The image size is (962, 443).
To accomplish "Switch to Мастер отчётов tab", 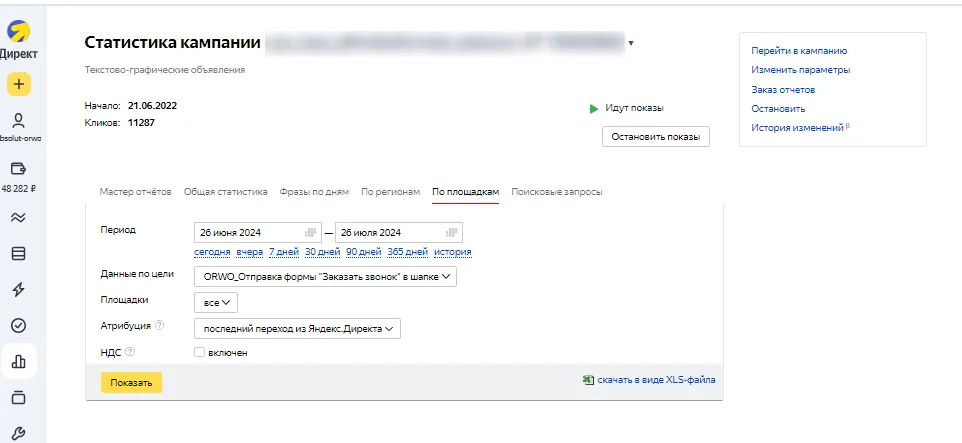I will [x=136, y=191].
